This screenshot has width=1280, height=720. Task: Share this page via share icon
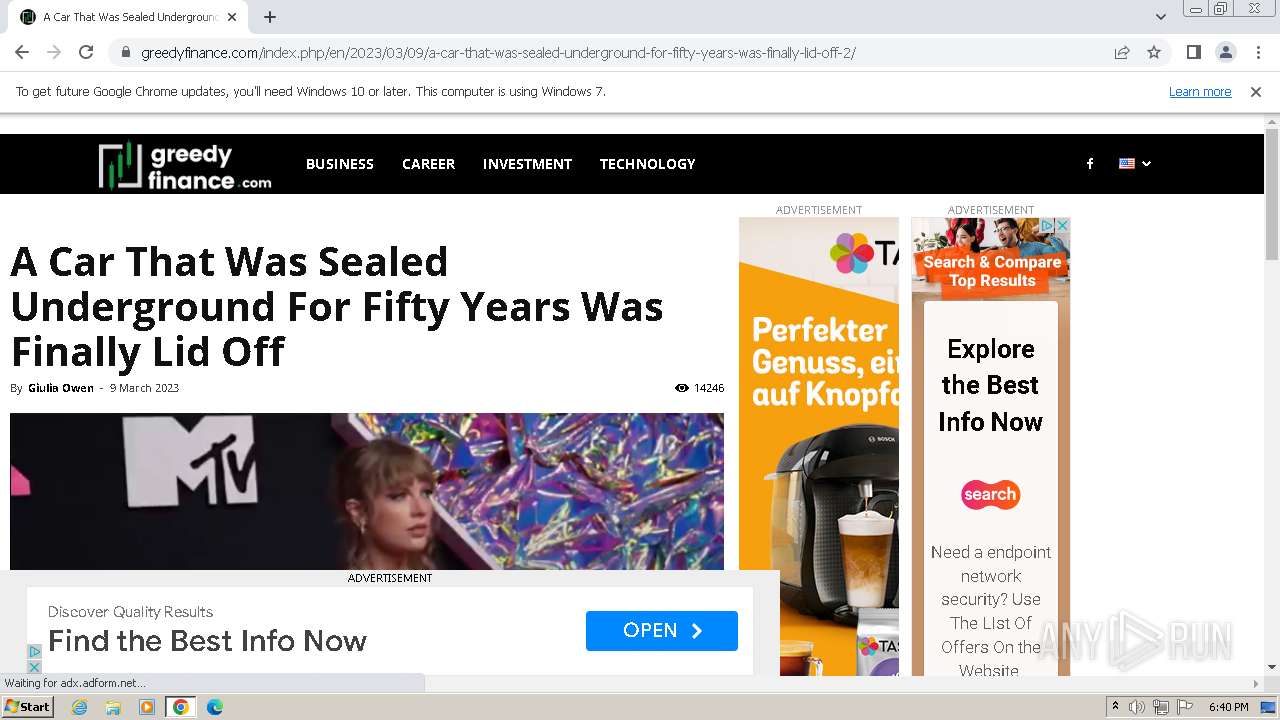pos(1122,52)
